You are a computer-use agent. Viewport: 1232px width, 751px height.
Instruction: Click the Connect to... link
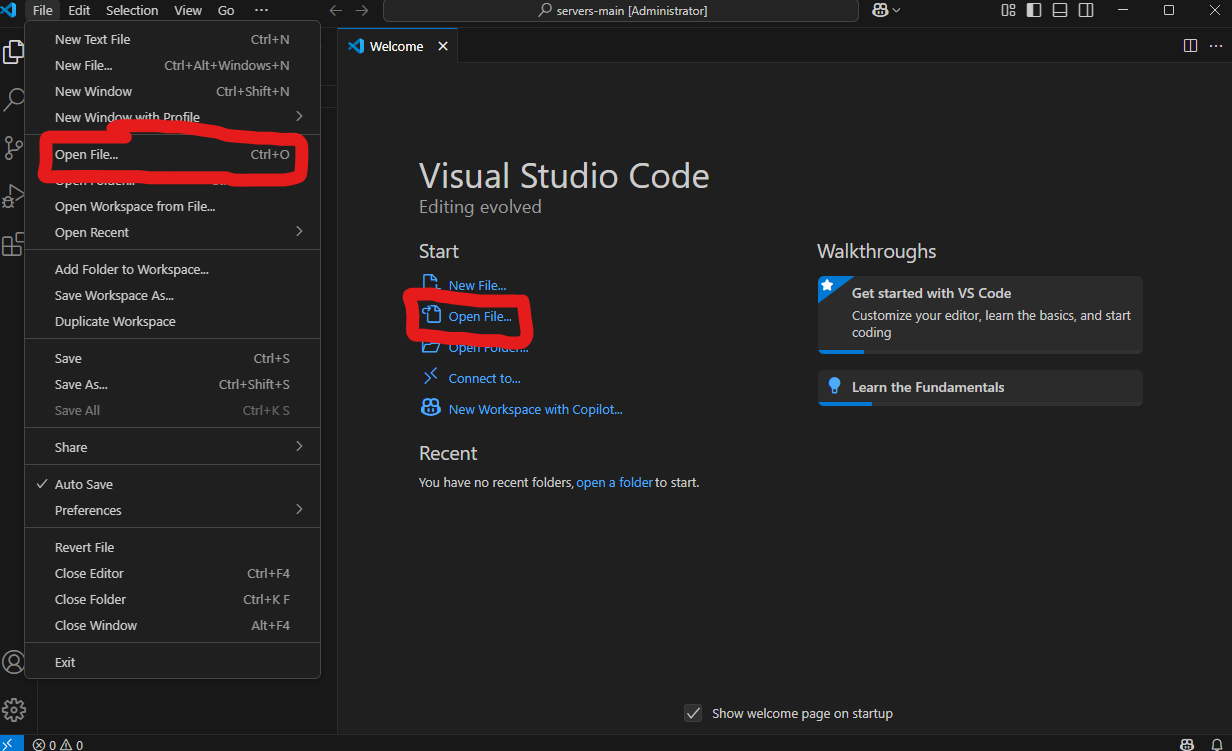click(x=484, y=378)
